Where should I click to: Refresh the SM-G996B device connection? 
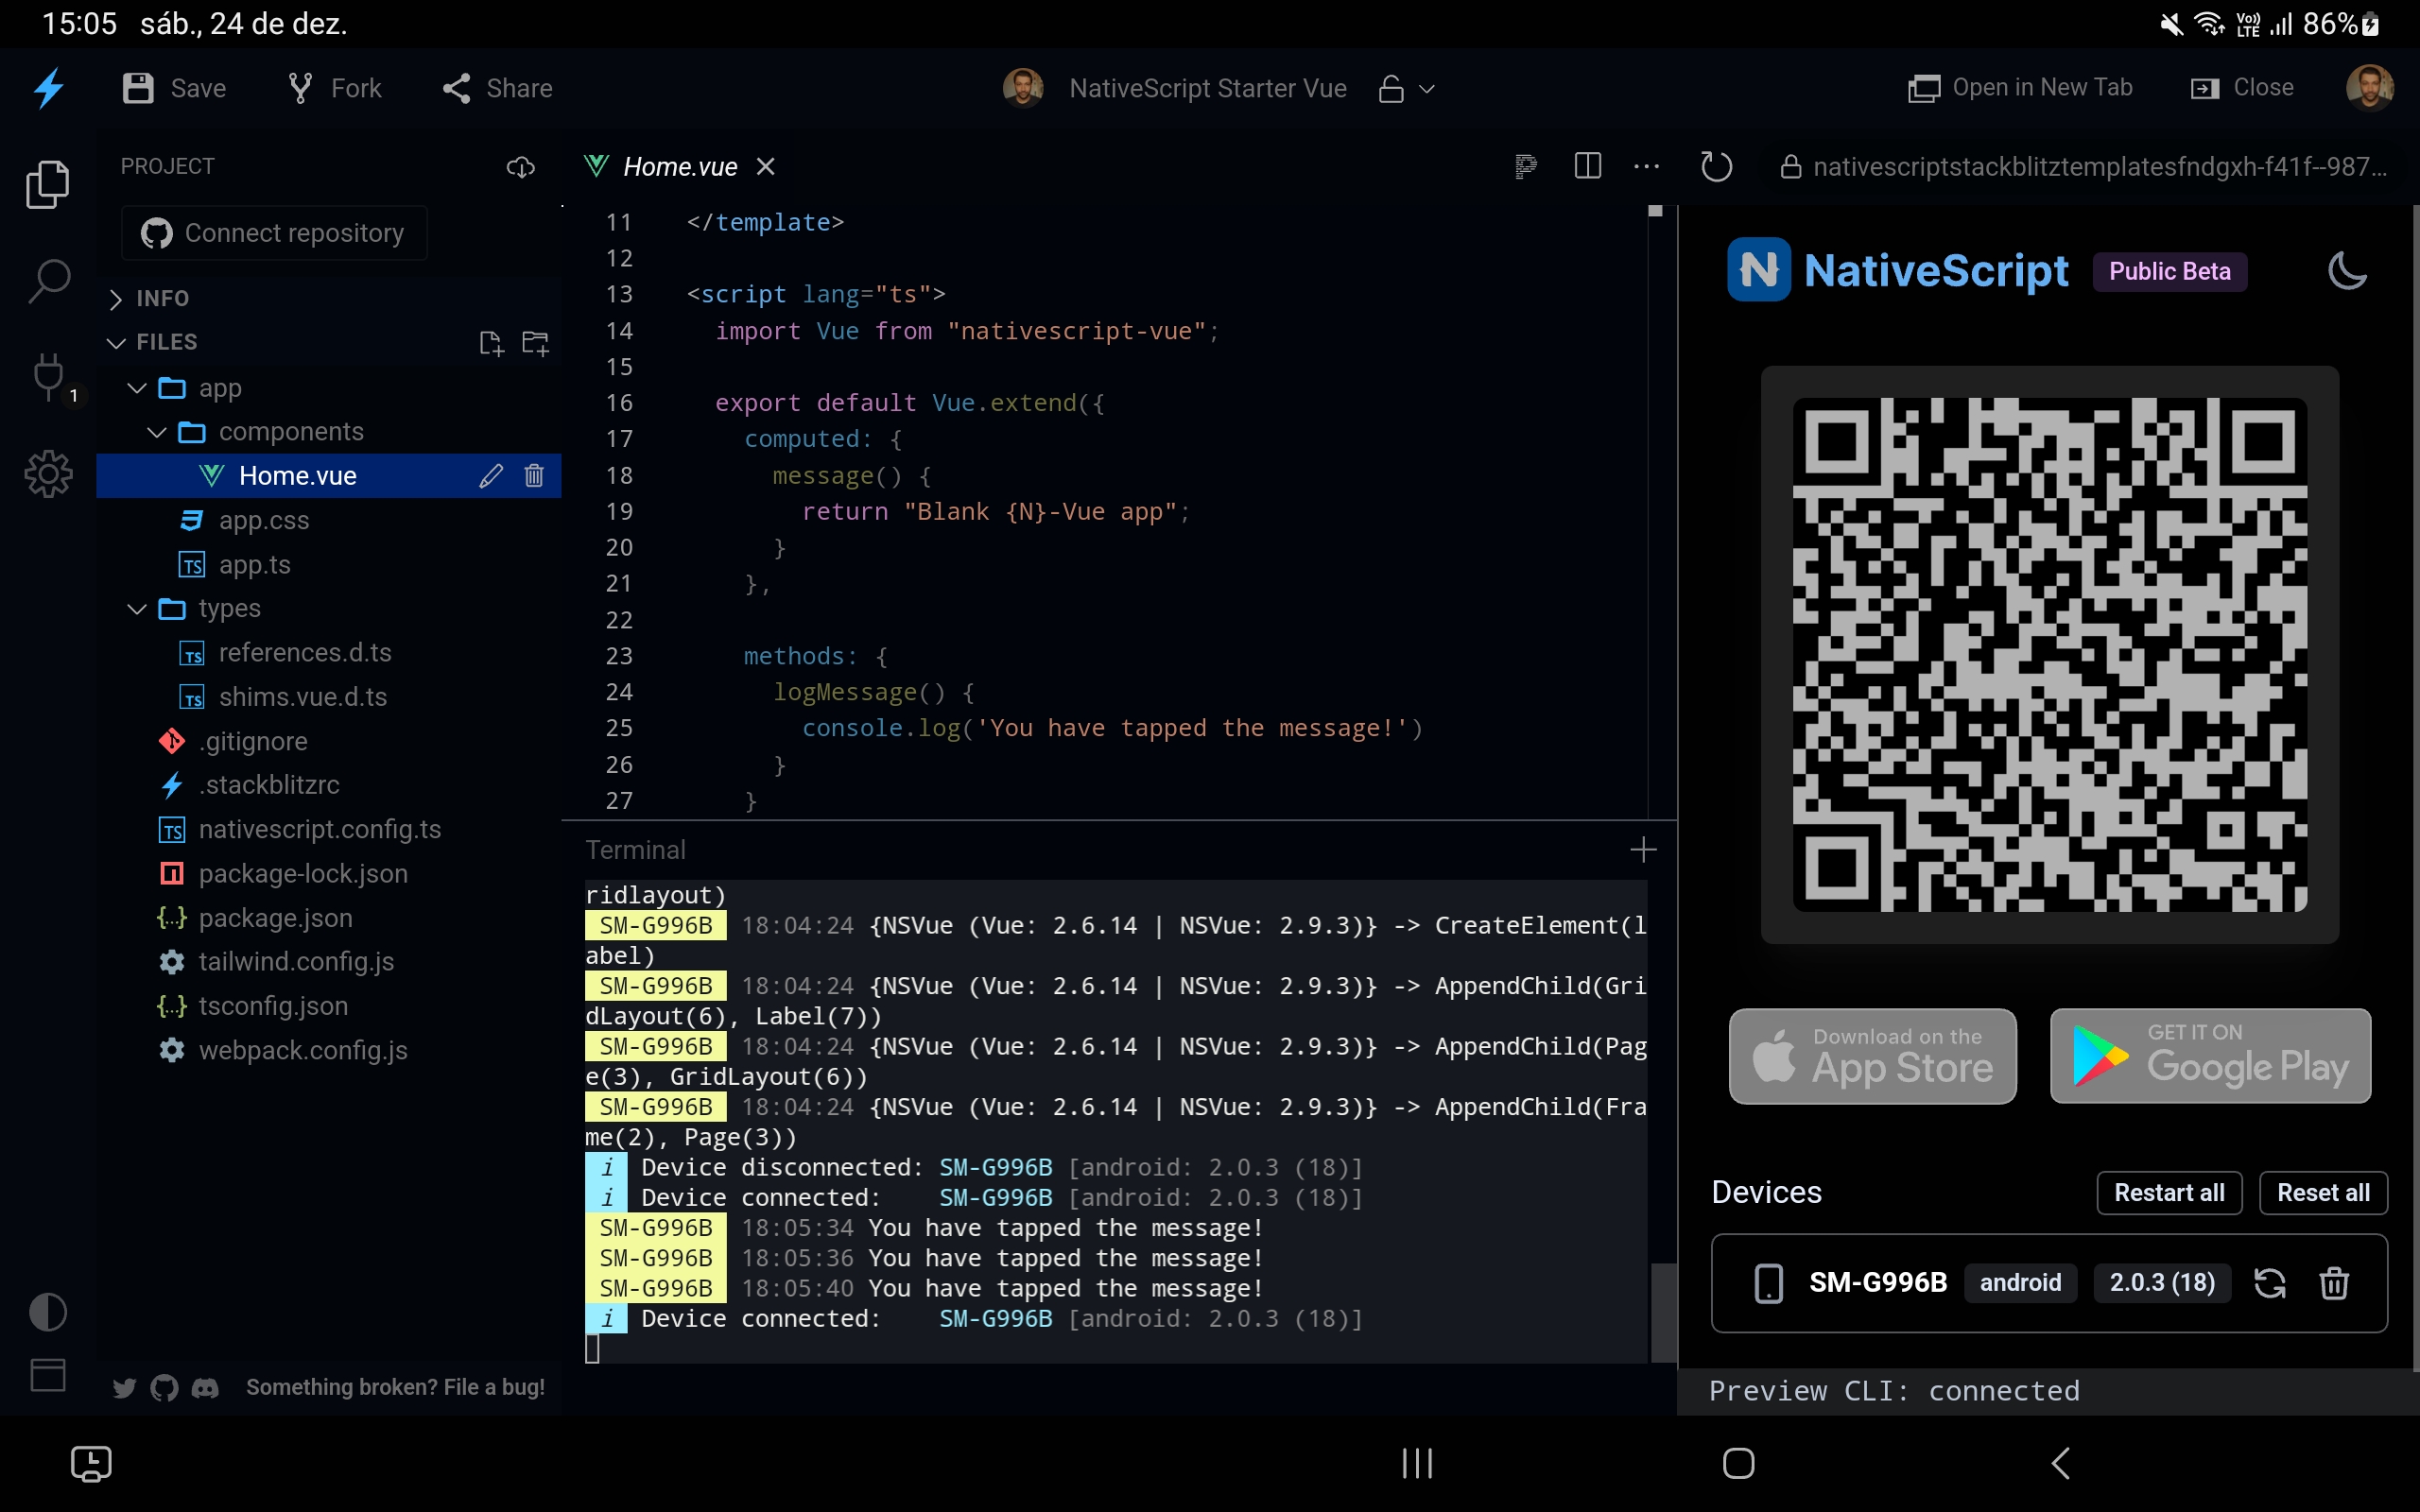(x=2271, y=1283)
